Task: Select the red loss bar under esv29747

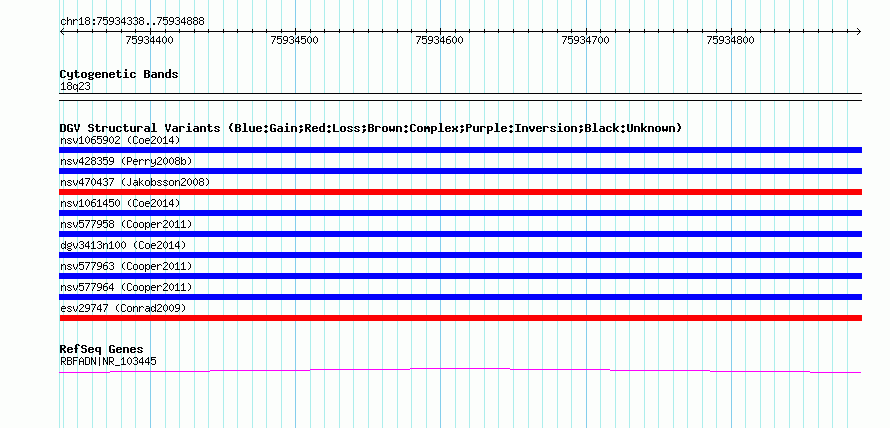Action: point(460,318)
